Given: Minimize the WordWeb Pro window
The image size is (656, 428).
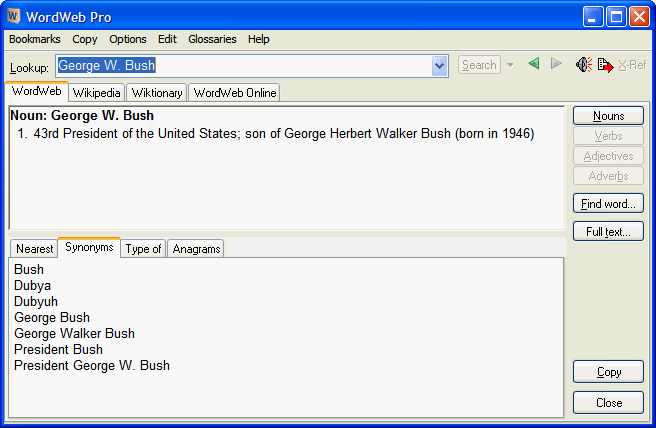Looking at the screenshot, I should coord(593,17).
